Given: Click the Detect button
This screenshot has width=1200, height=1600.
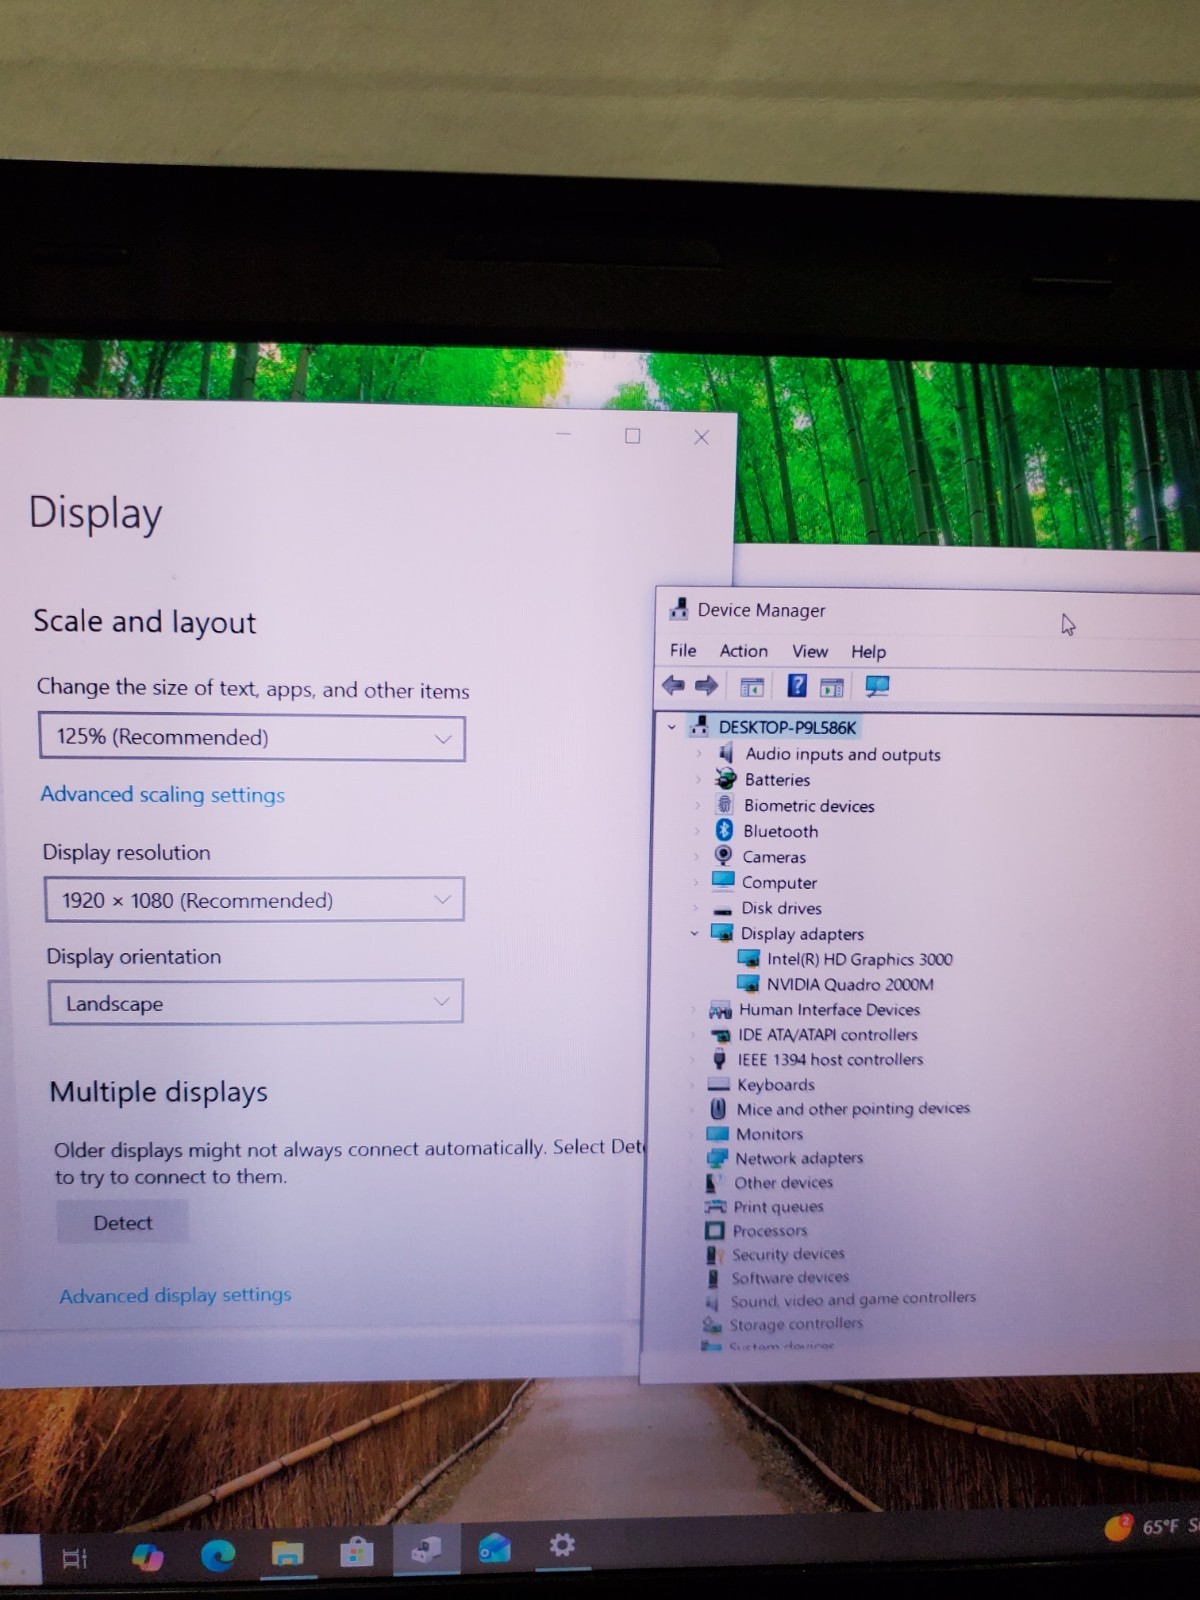Looking at the screenshot, I should [123, 1222].
